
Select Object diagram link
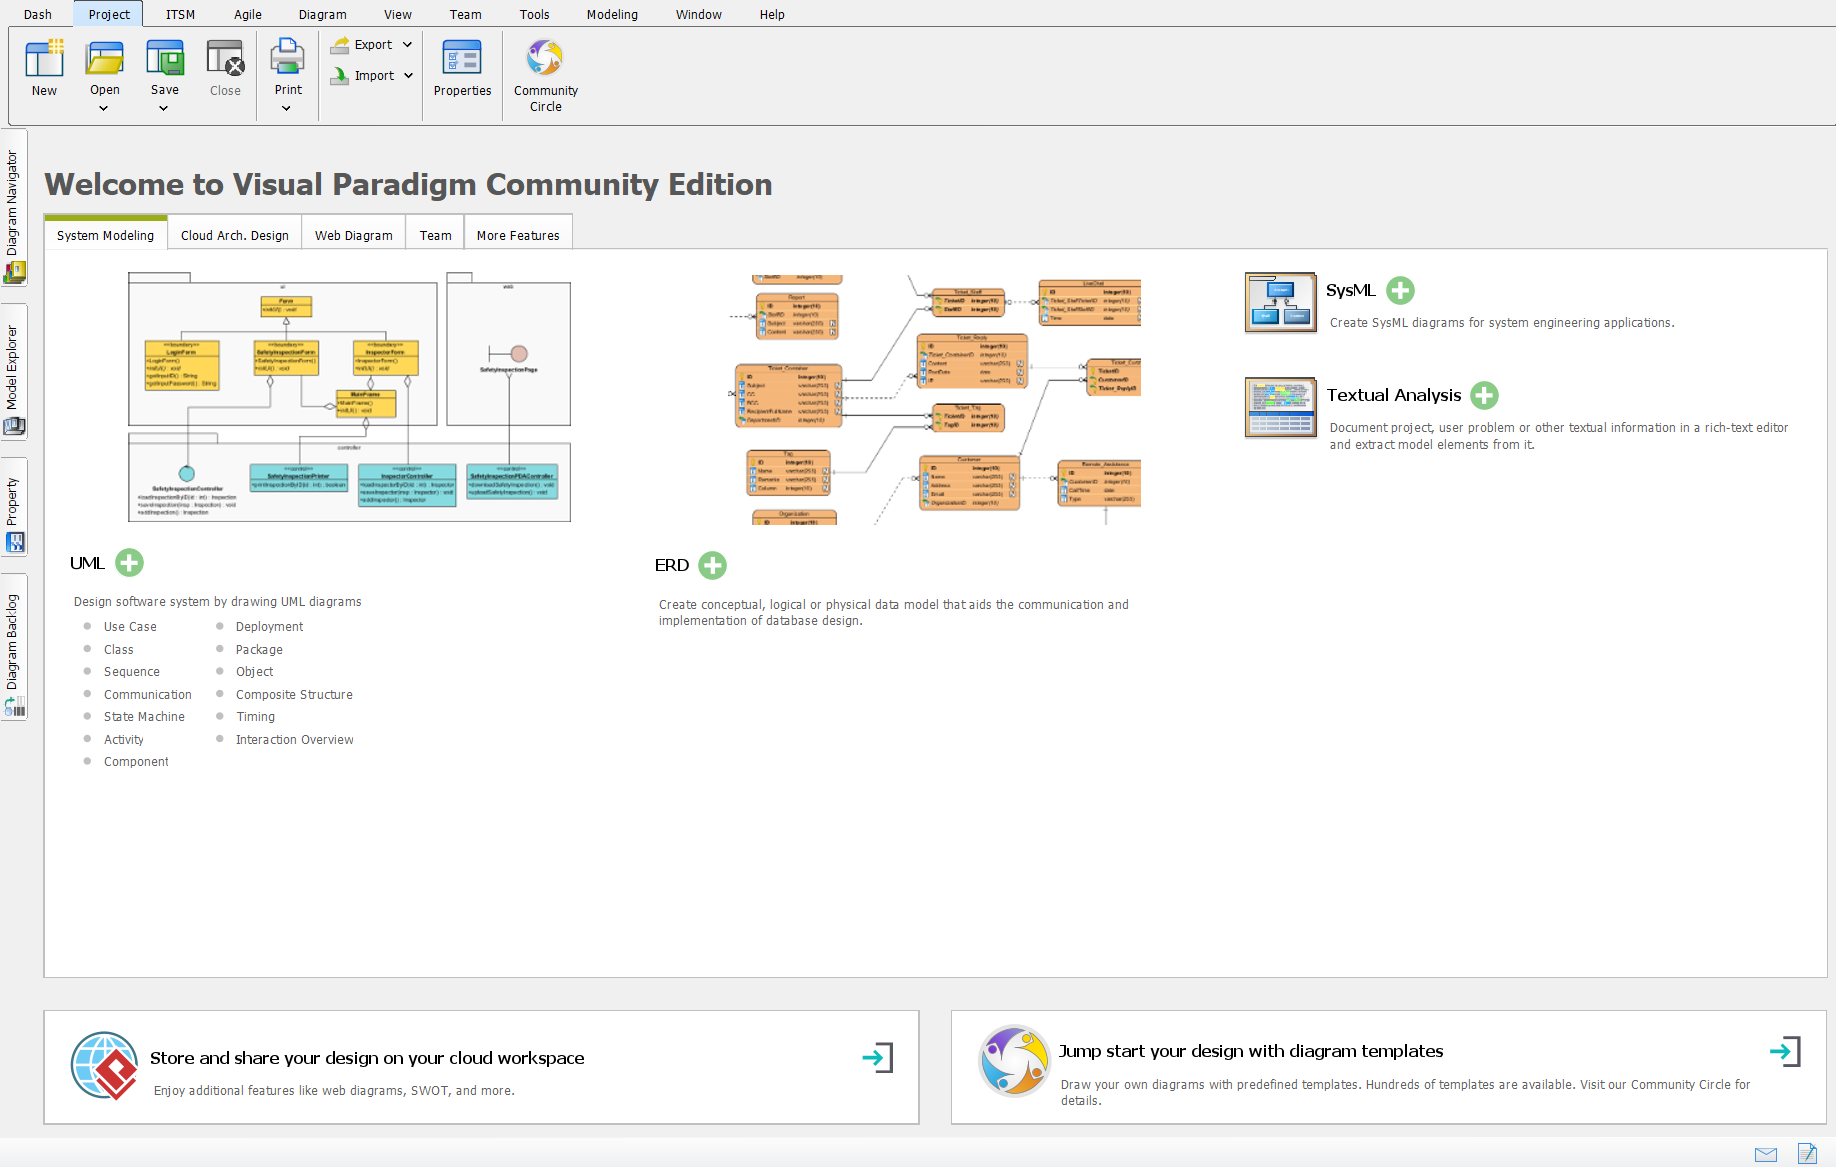(254, 672)
